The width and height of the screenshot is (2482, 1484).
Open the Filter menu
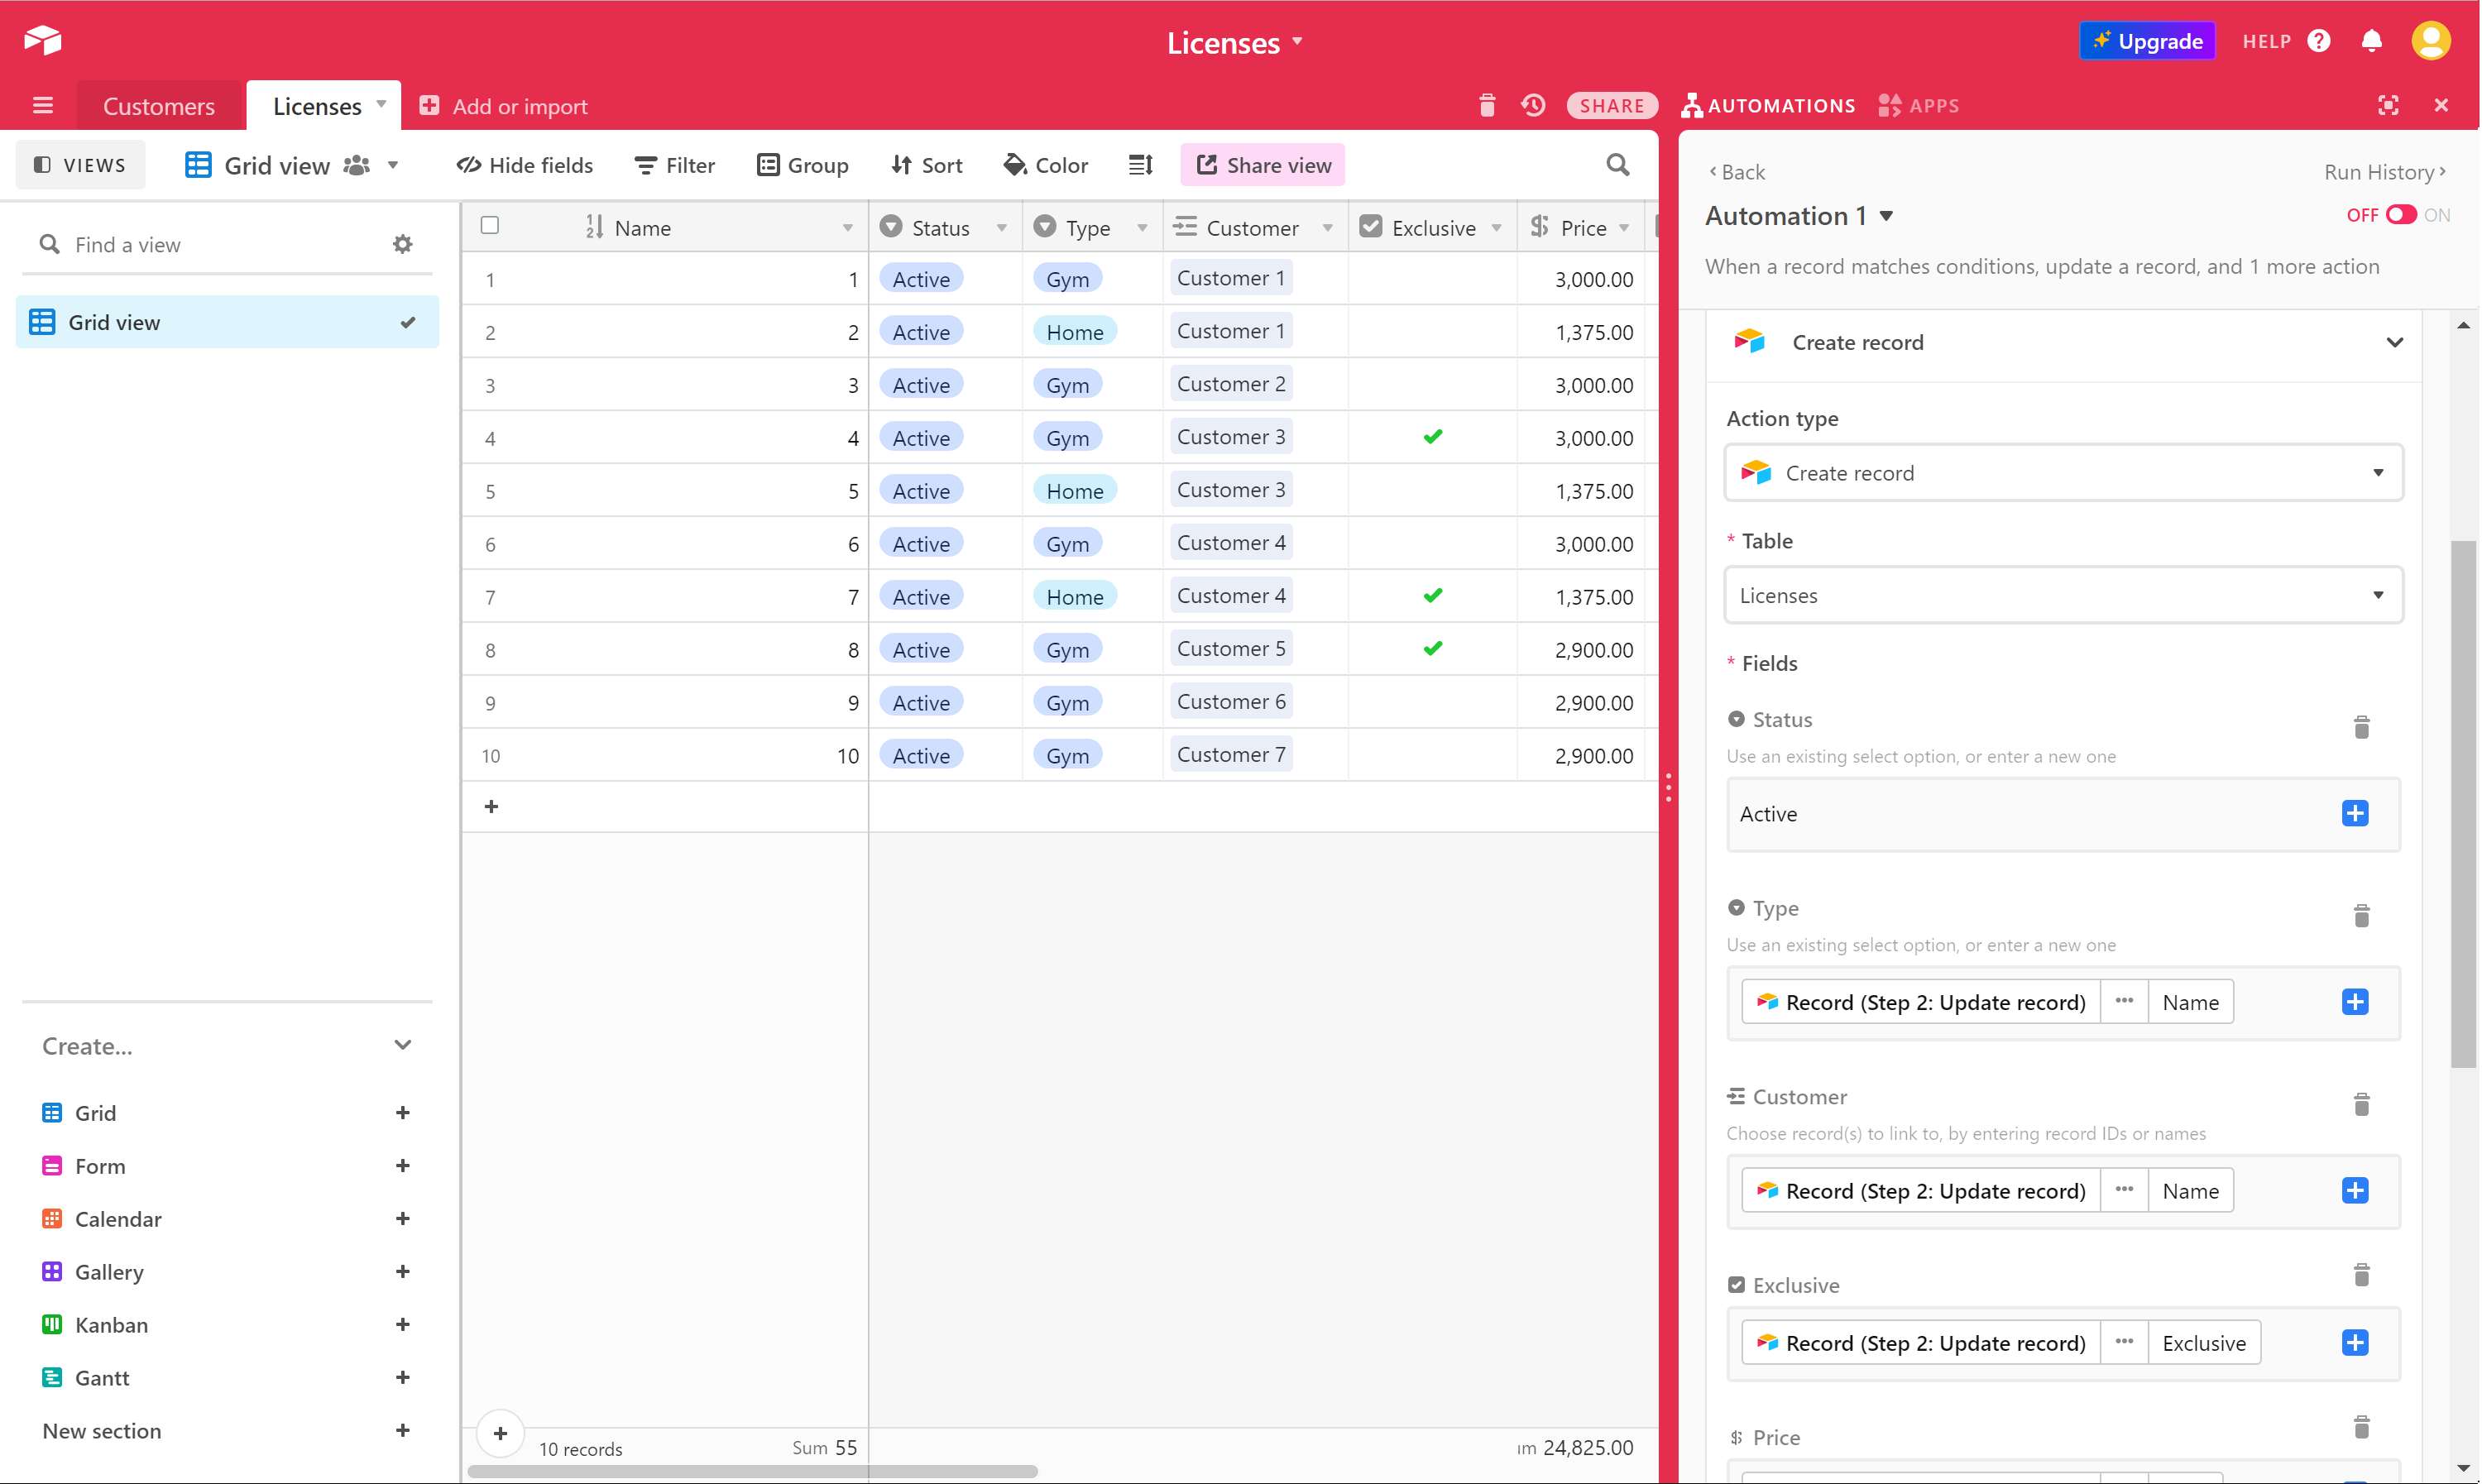coord(675,165)
